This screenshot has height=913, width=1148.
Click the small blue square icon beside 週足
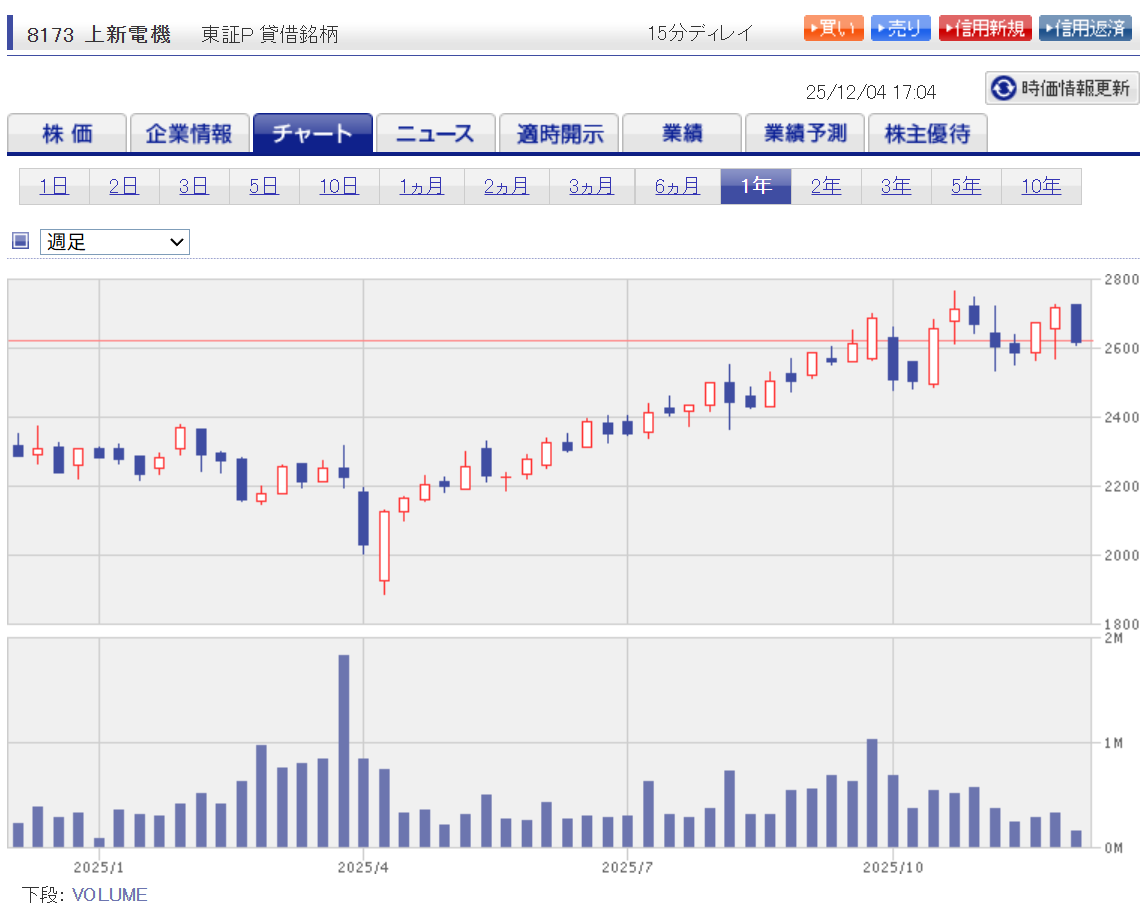[20, 241]
